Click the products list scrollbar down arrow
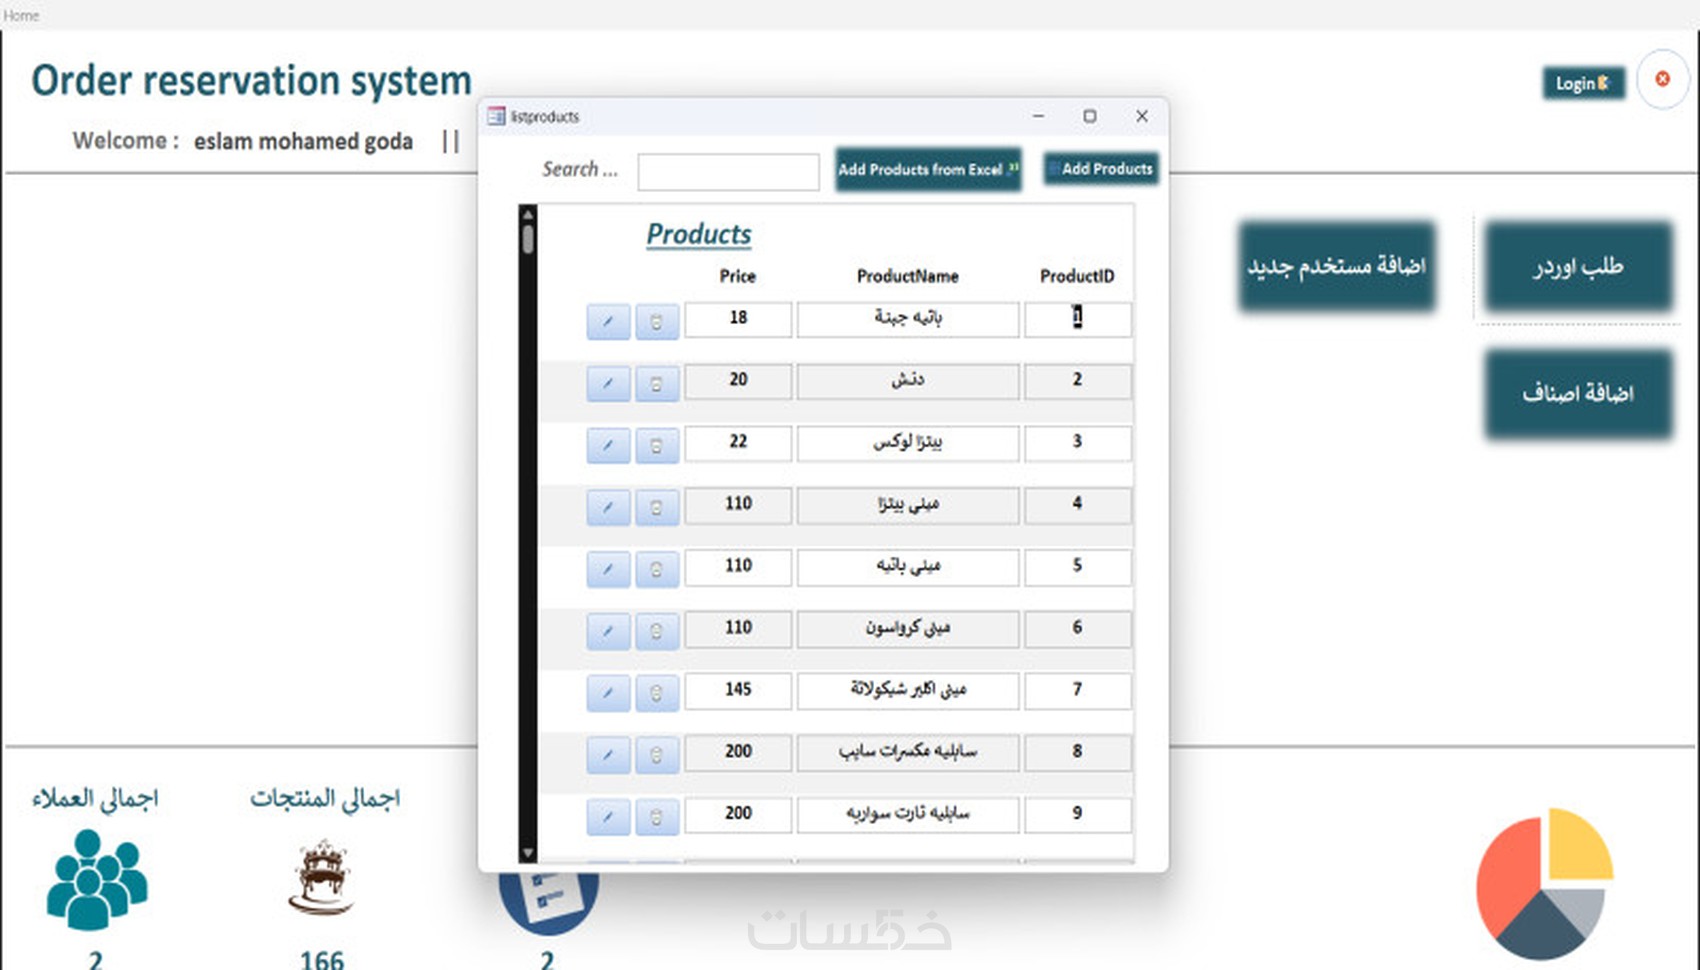This screenshot has width=1700, height=970. [528, 853]
